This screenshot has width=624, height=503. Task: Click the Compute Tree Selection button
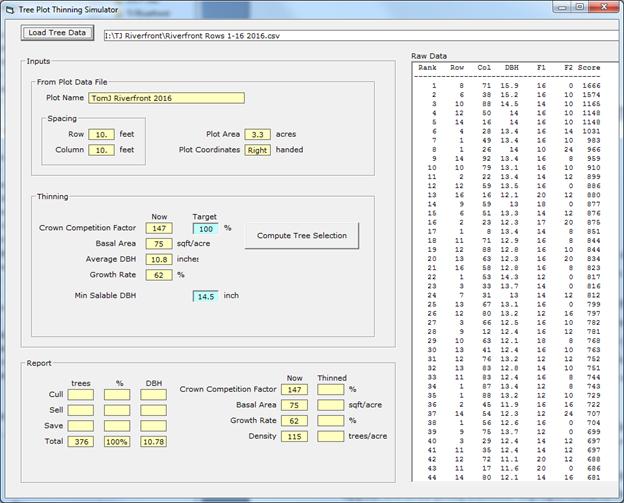point(302,236)
